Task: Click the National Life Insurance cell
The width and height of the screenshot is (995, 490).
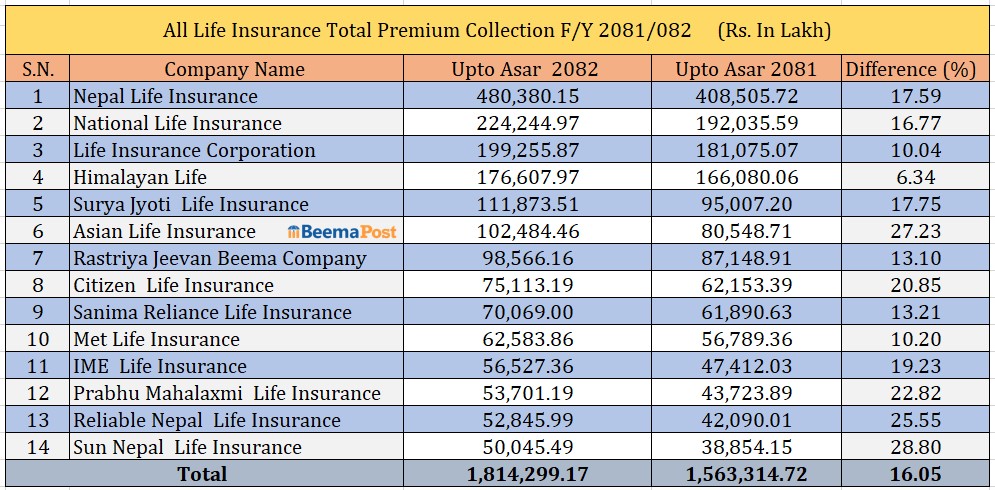Action: pyautogui.click(x=178, y=123)
